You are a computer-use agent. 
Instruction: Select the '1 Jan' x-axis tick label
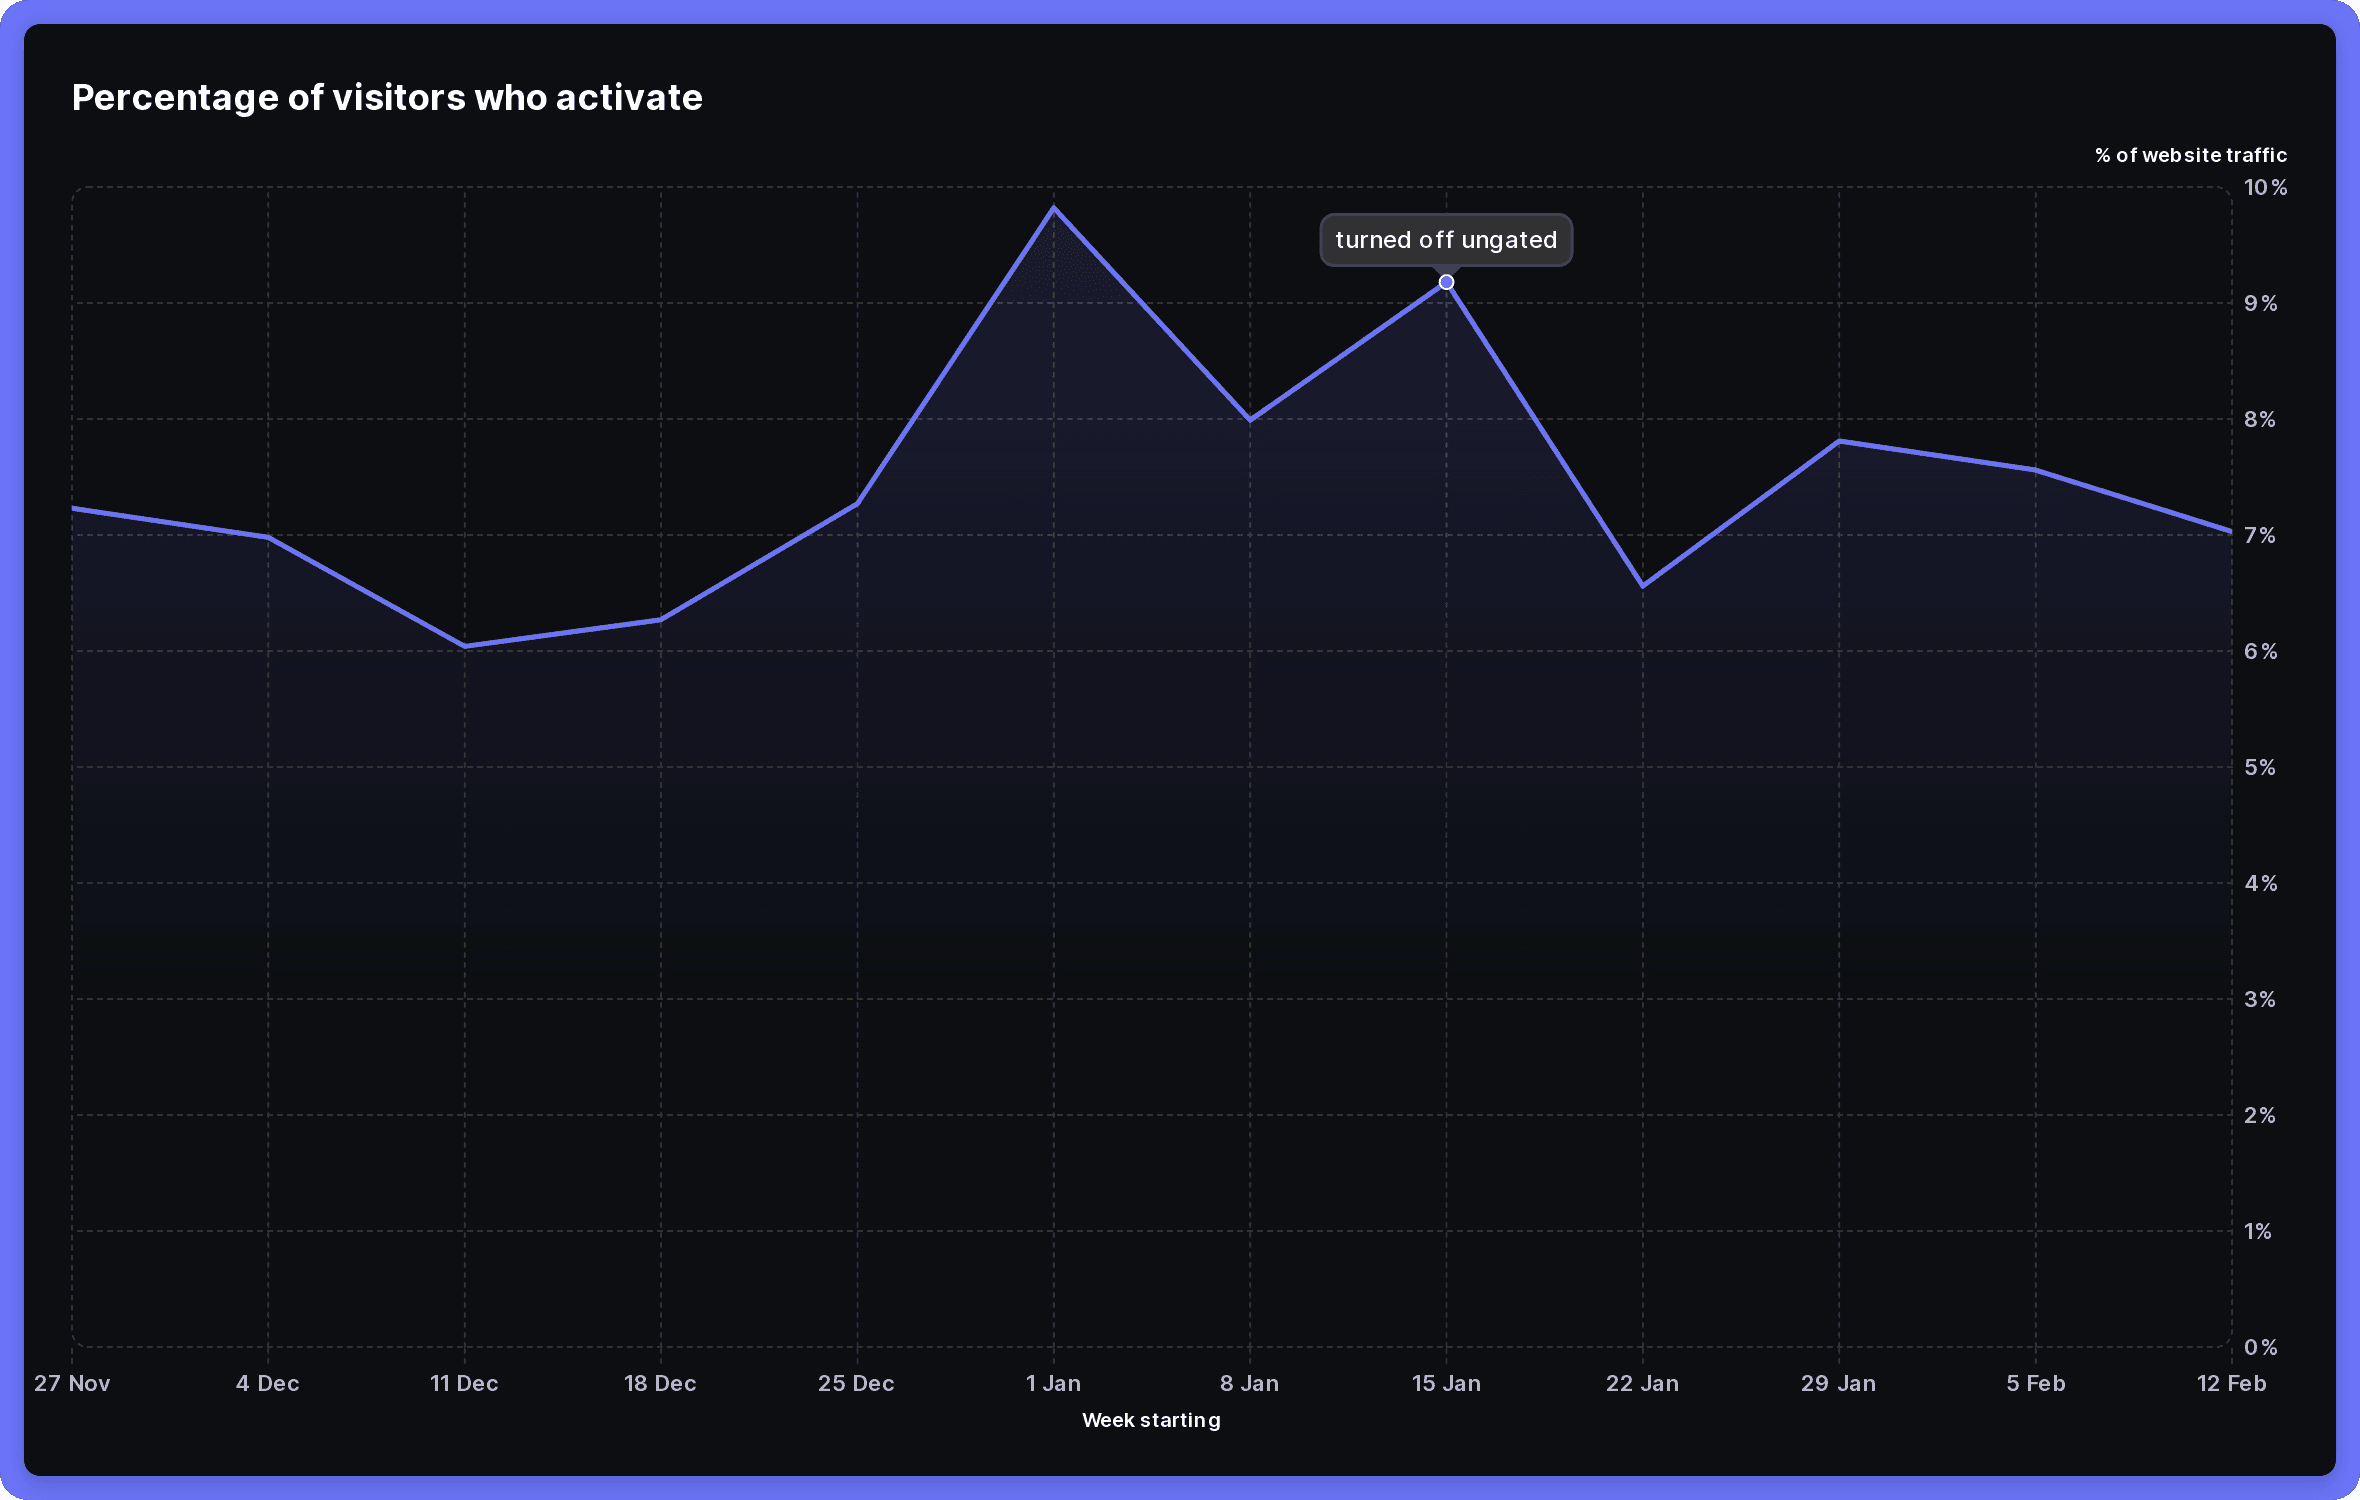tap(1053, 1383)
